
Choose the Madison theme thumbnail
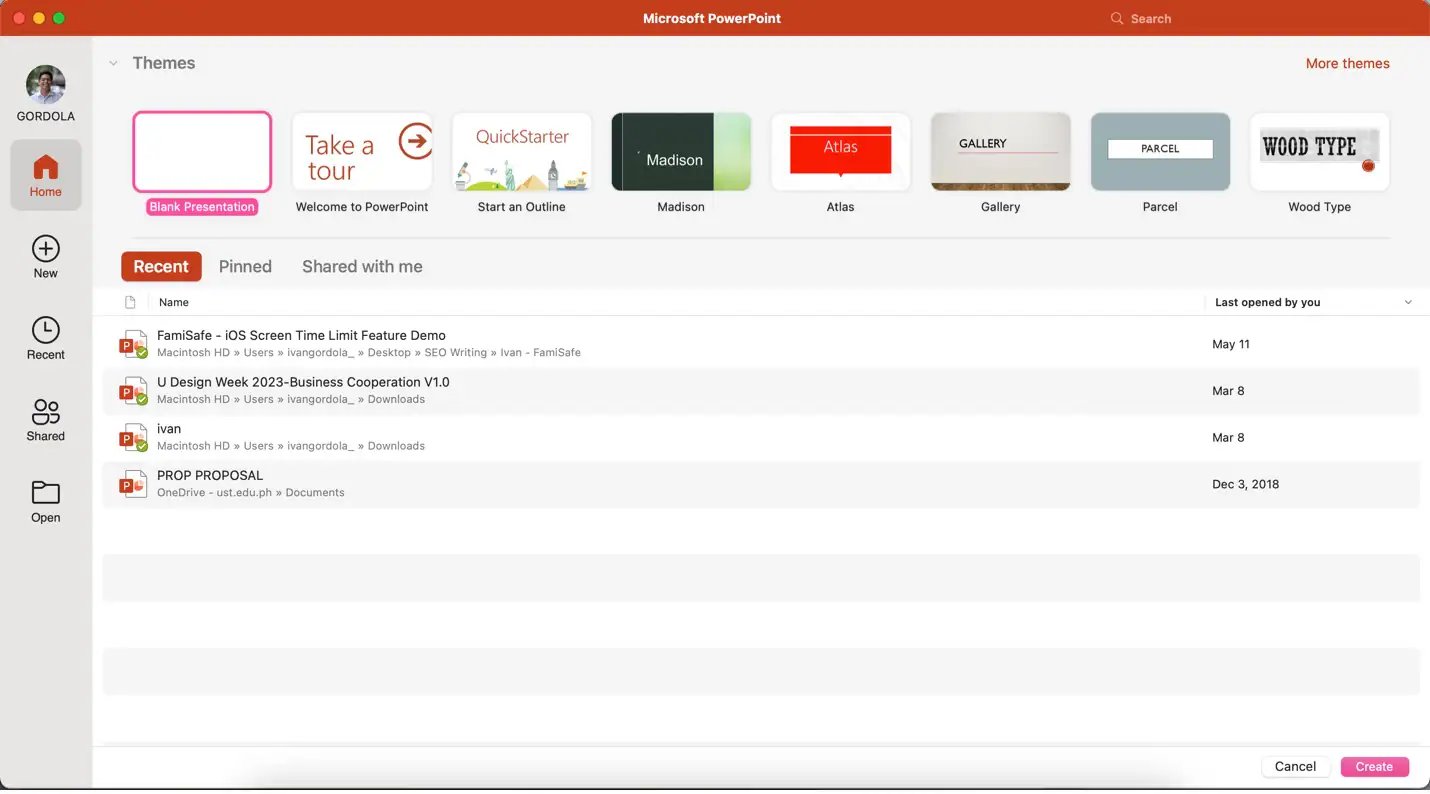[681, 152]
